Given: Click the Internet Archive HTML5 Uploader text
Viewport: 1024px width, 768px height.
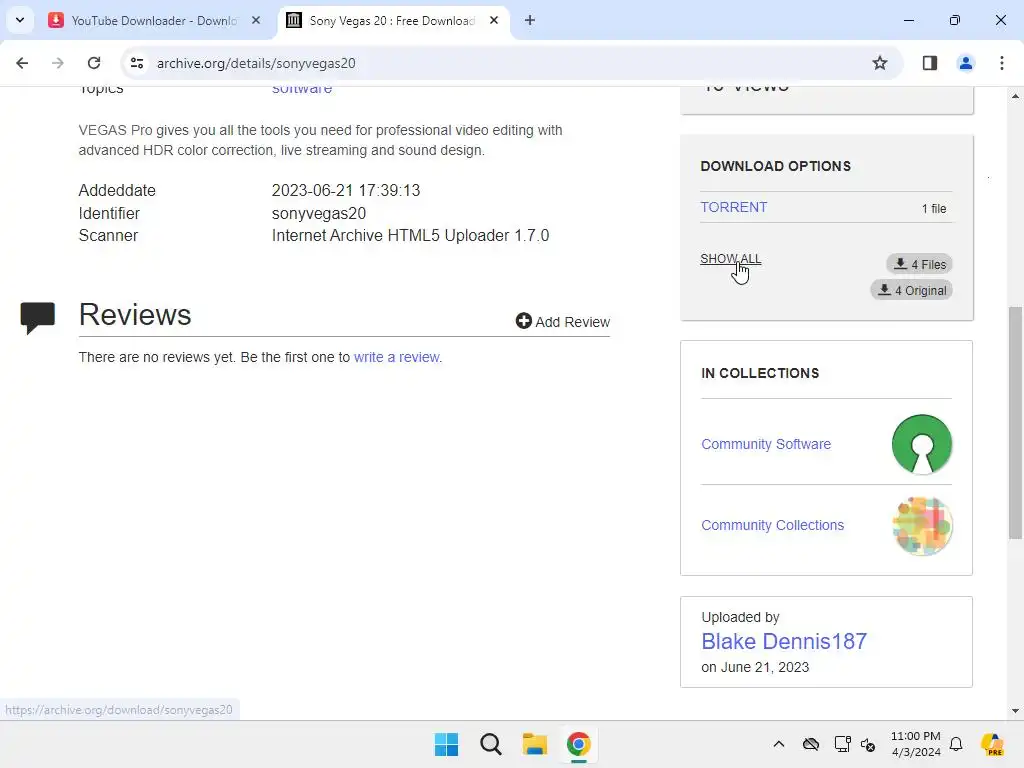Looking at the screenshot, I should point(410,236).
